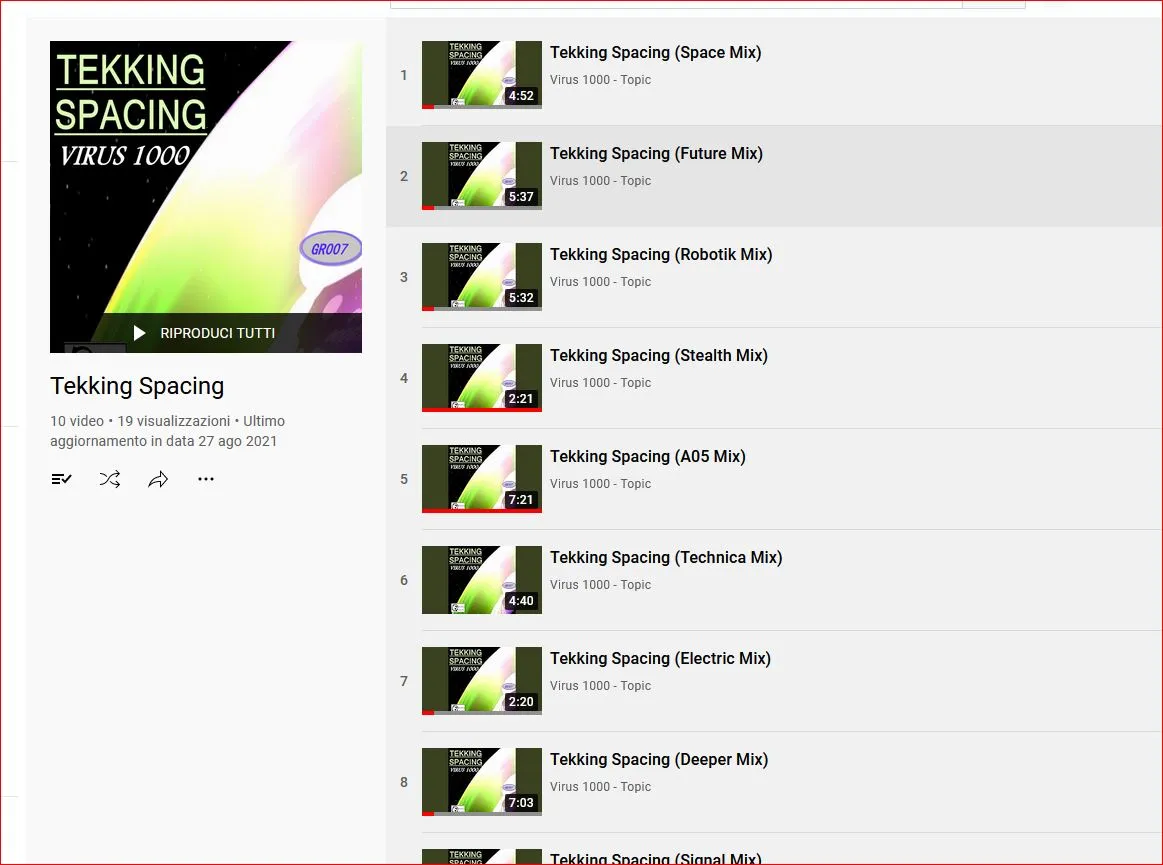This screenshot has height=865, width=1163.
Task: Click index number 8 beside Deeper Mix
Action: 403,781
